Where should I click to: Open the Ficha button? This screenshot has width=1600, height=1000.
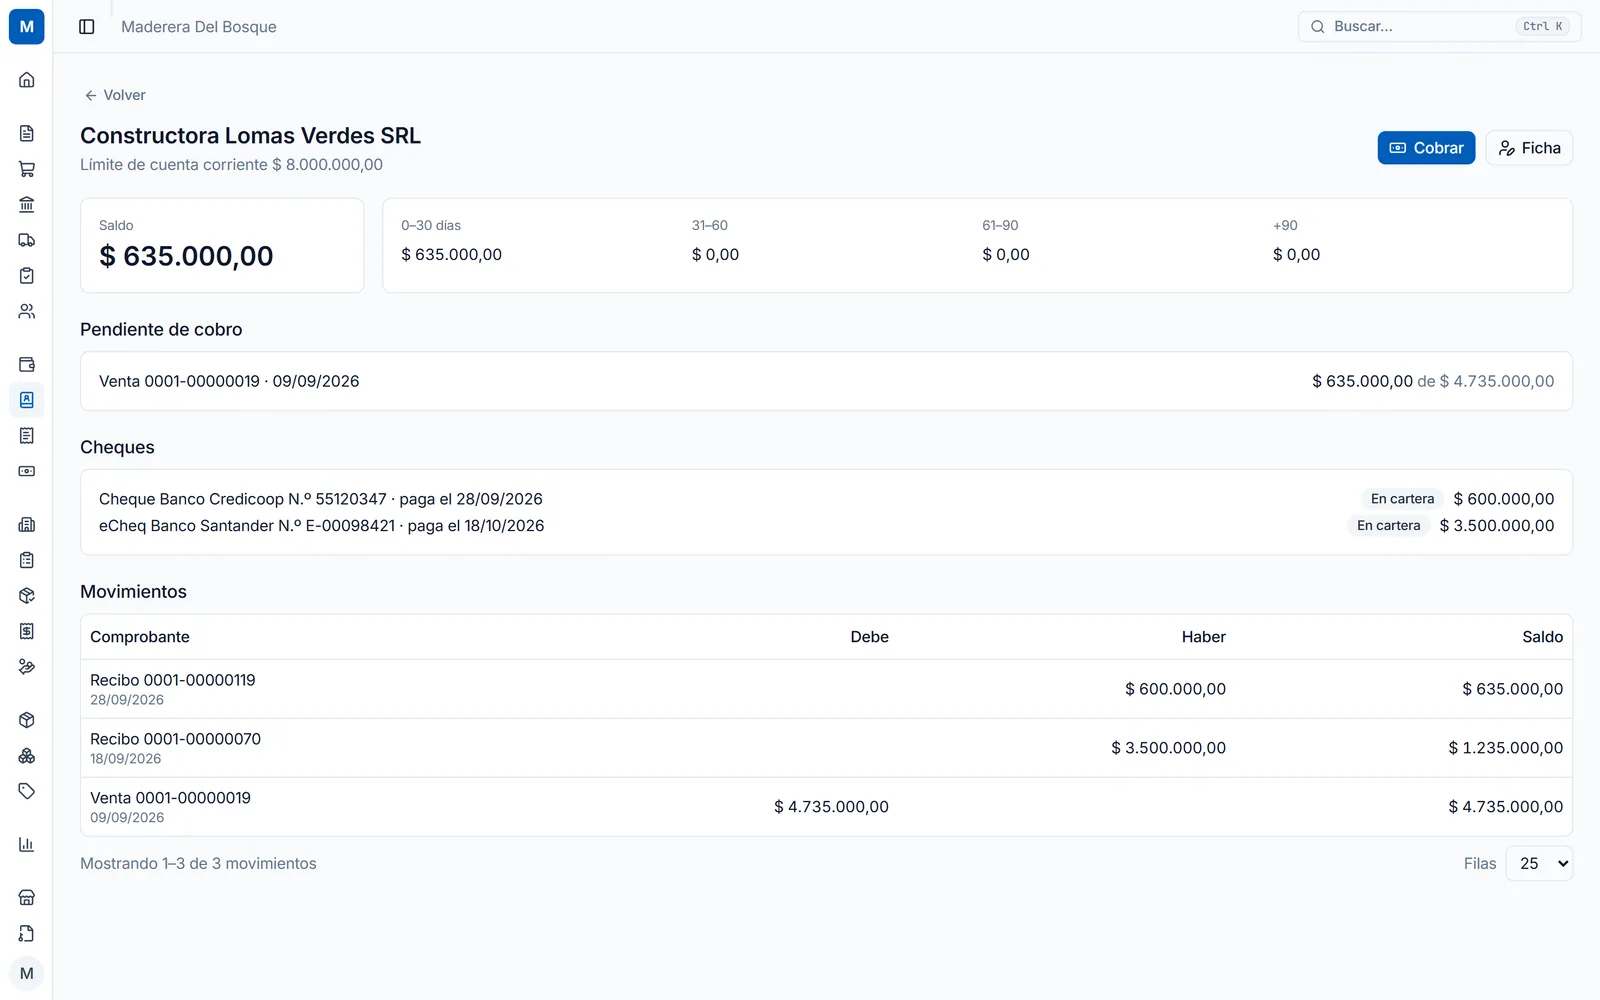coord(1529,148)
